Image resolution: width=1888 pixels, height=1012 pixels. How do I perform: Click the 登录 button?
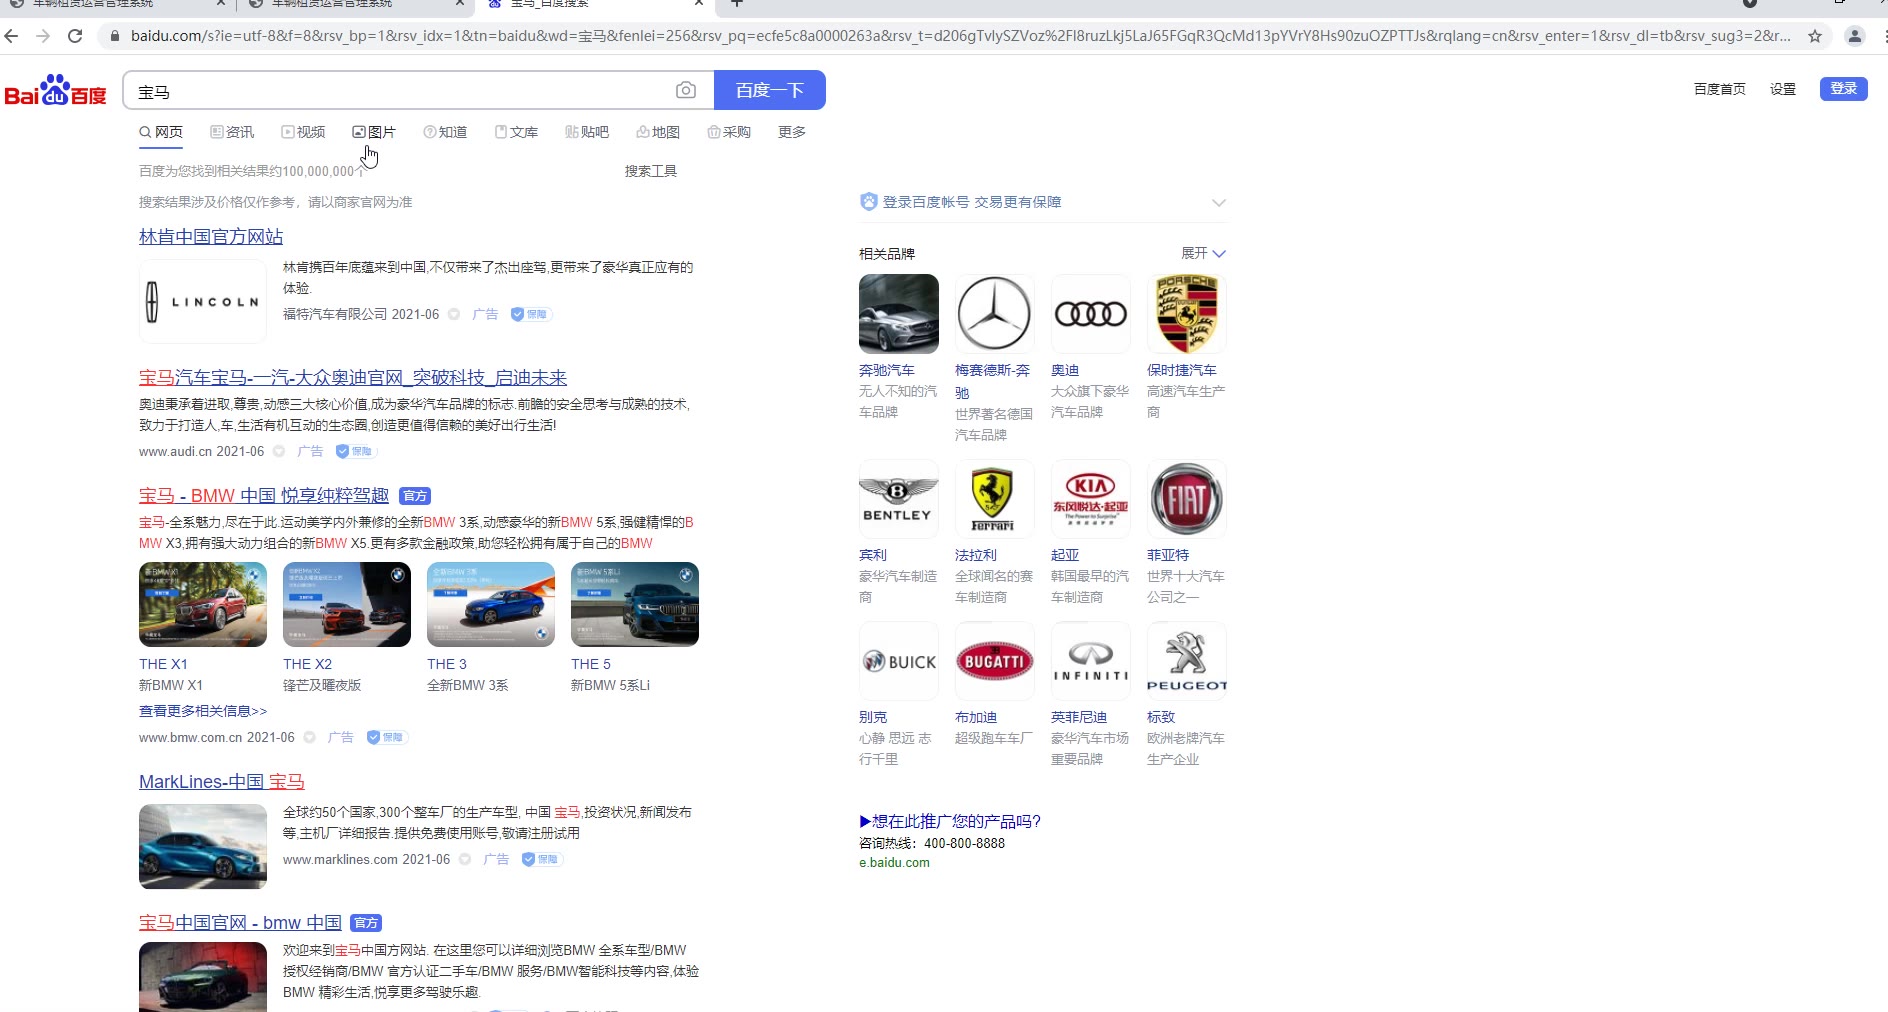pos(1844,88)
